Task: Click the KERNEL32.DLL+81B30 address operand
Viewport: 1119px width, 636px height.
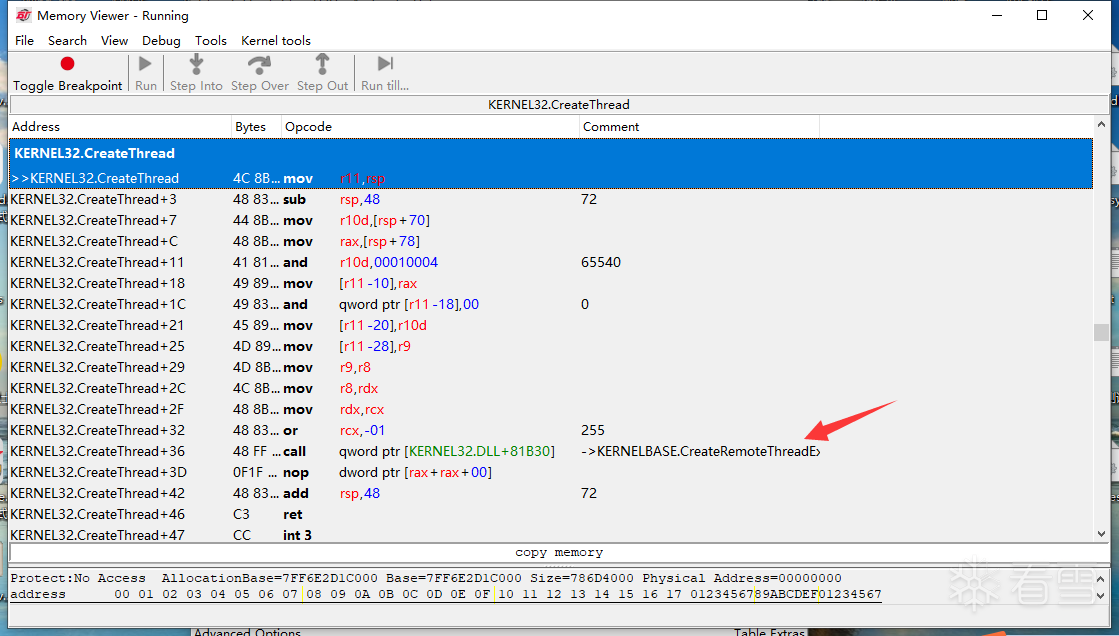Action: (x=479, y=451)
